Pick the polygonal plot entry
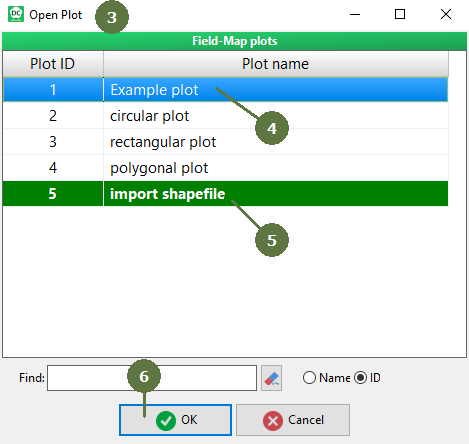The width and height of the screenshot is (469, 444). (225, 168)
